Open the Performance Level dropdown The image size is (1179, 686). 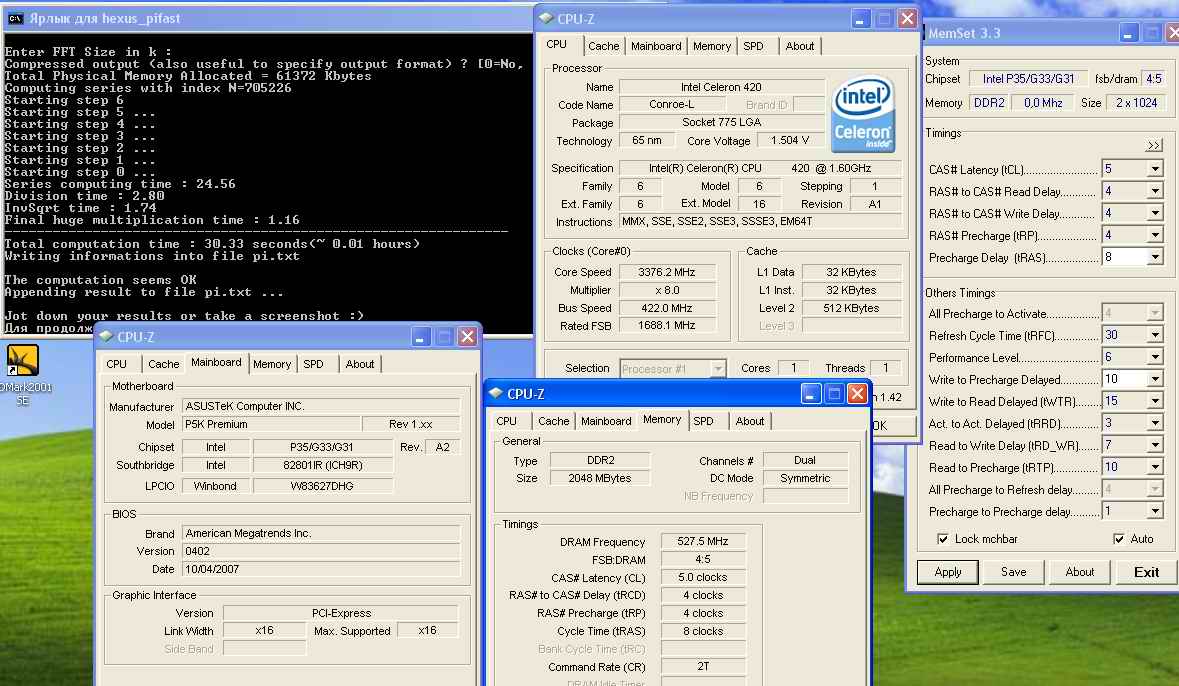click(1155, 357)
